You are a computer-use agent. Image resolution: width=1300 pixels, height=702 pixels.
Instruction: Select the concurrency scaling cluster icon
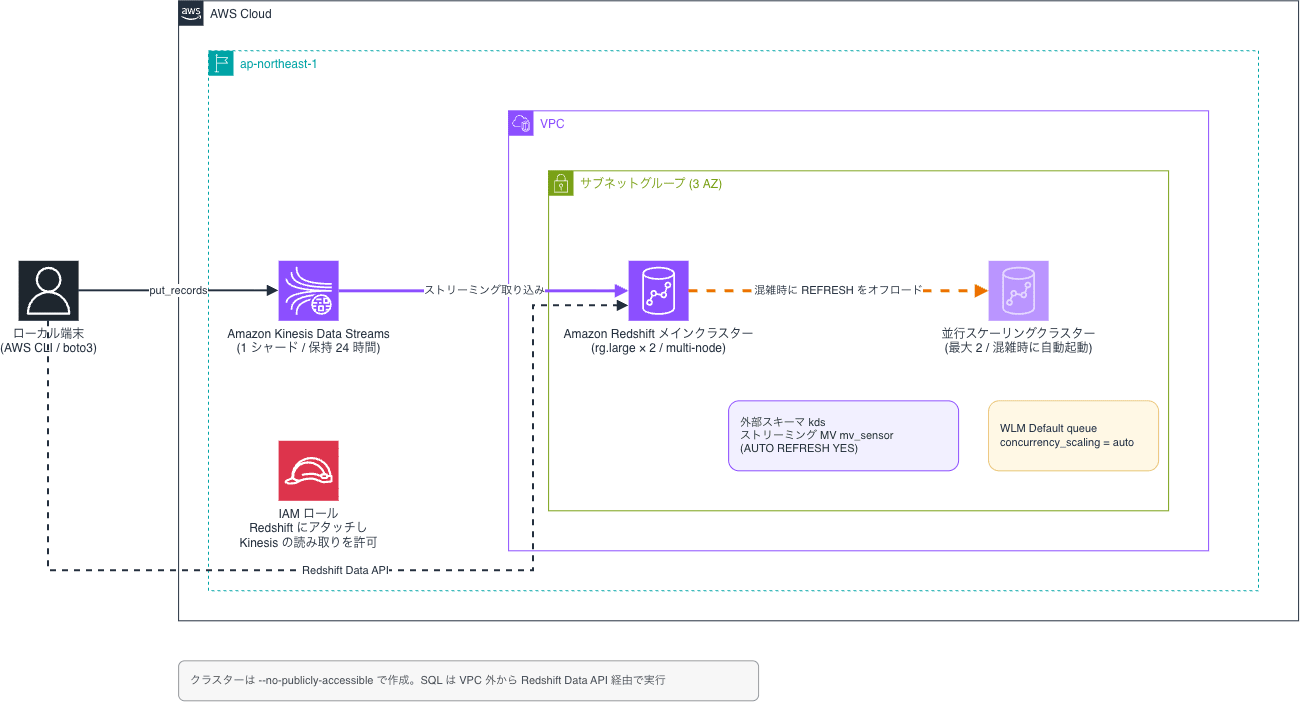(x=1018, y=291)
